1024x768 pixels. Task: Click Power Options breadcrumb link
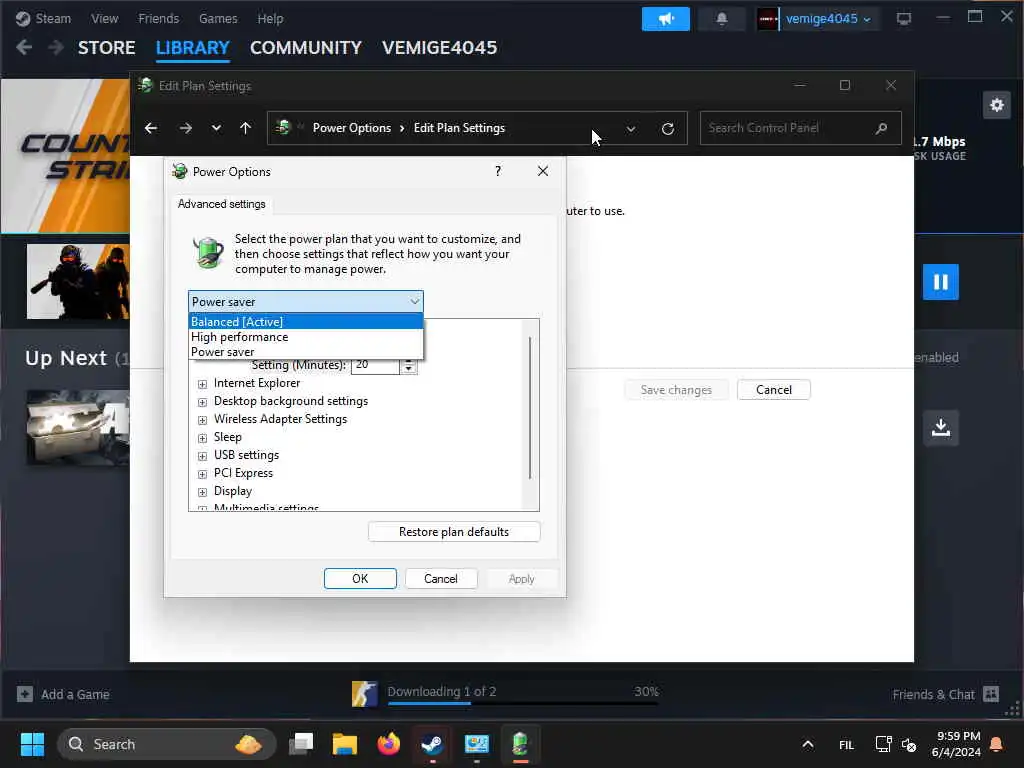click(x=351, y=128)
